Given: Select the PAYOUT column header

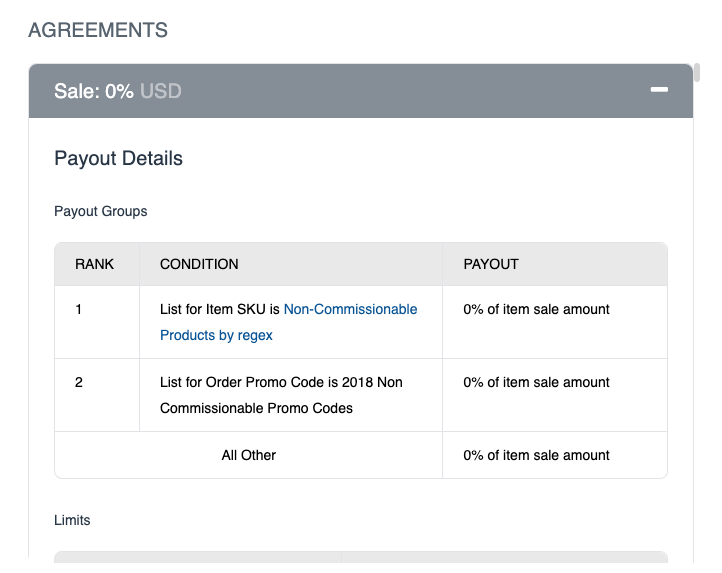Looking at the screenshot, I should tap(491, 264).
